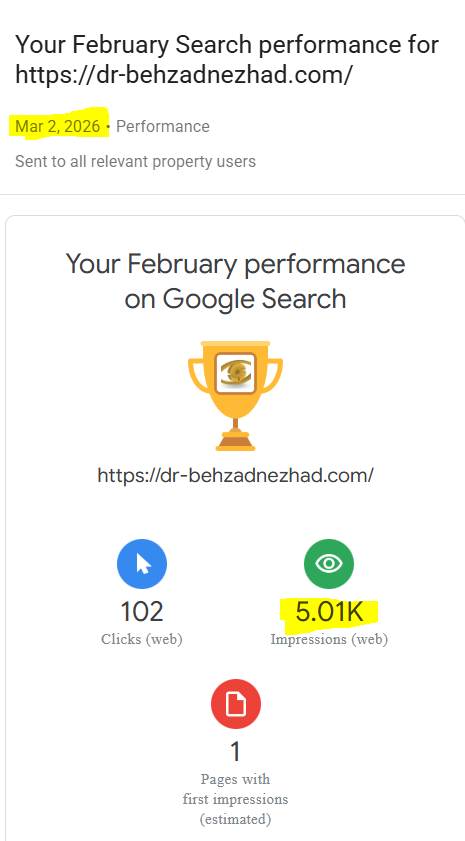Click the green impressions eye icon

(x=329, y=564)
